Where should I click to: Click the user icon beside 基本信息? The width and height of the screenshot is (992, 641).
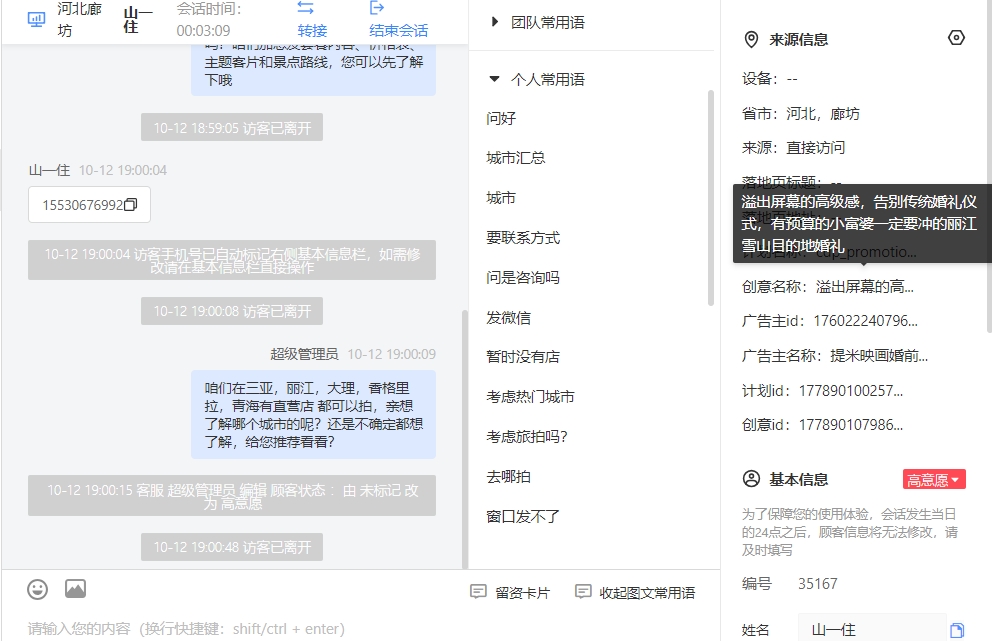pyautogui.click(x=751, y=479)
